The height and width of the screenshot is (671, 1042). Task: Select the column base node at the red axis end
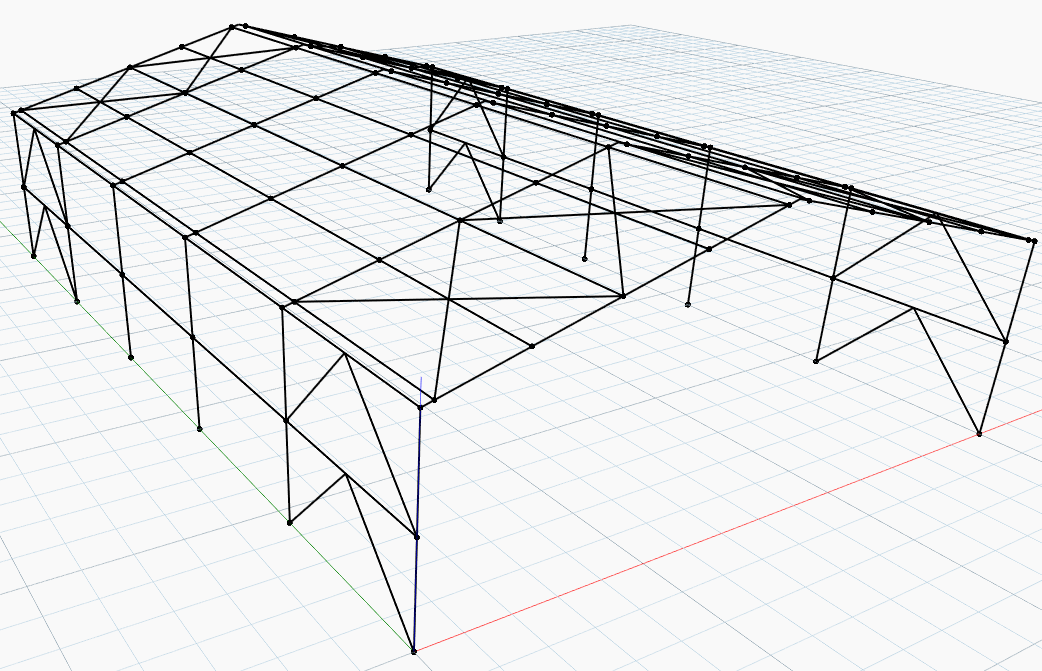pos(979,434)
